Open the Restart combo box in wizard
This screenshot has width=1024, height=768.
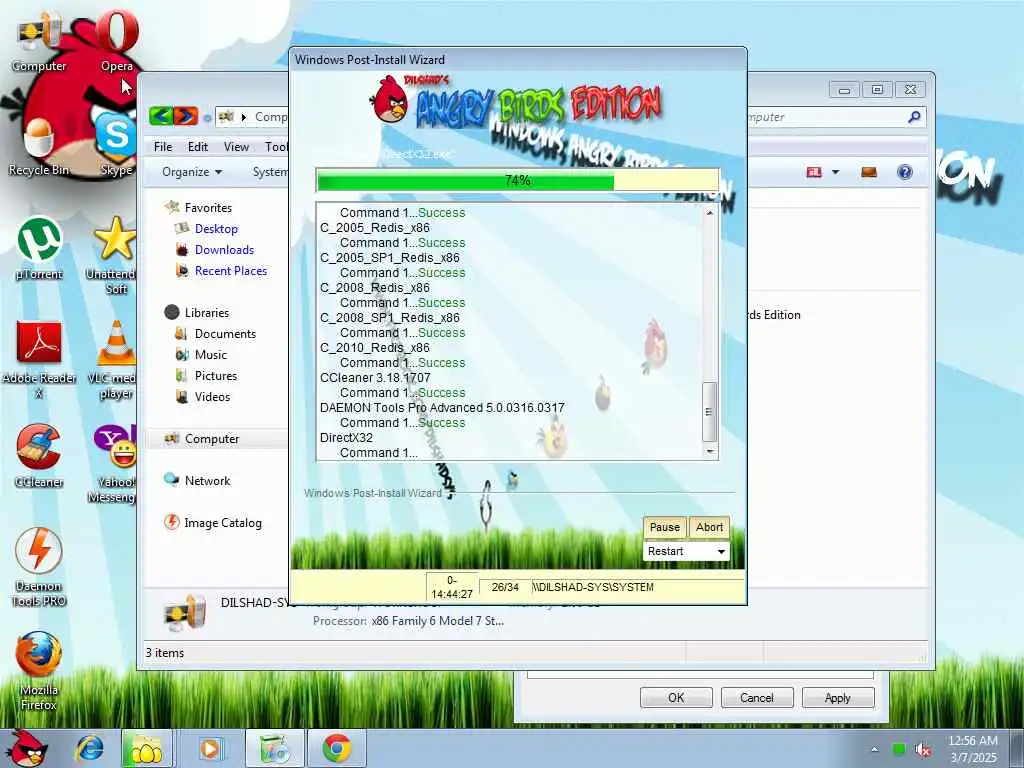tap(686, 551)
